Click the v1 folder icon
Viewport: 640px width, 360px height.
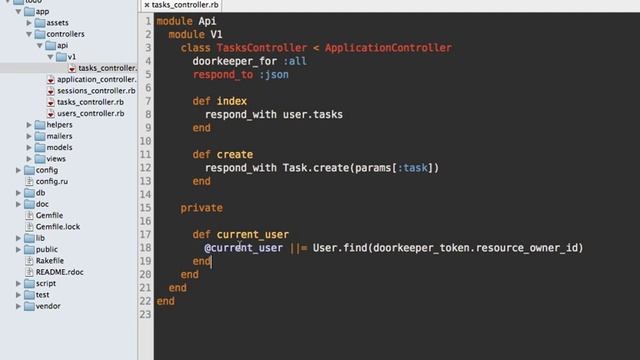(61, 57)
